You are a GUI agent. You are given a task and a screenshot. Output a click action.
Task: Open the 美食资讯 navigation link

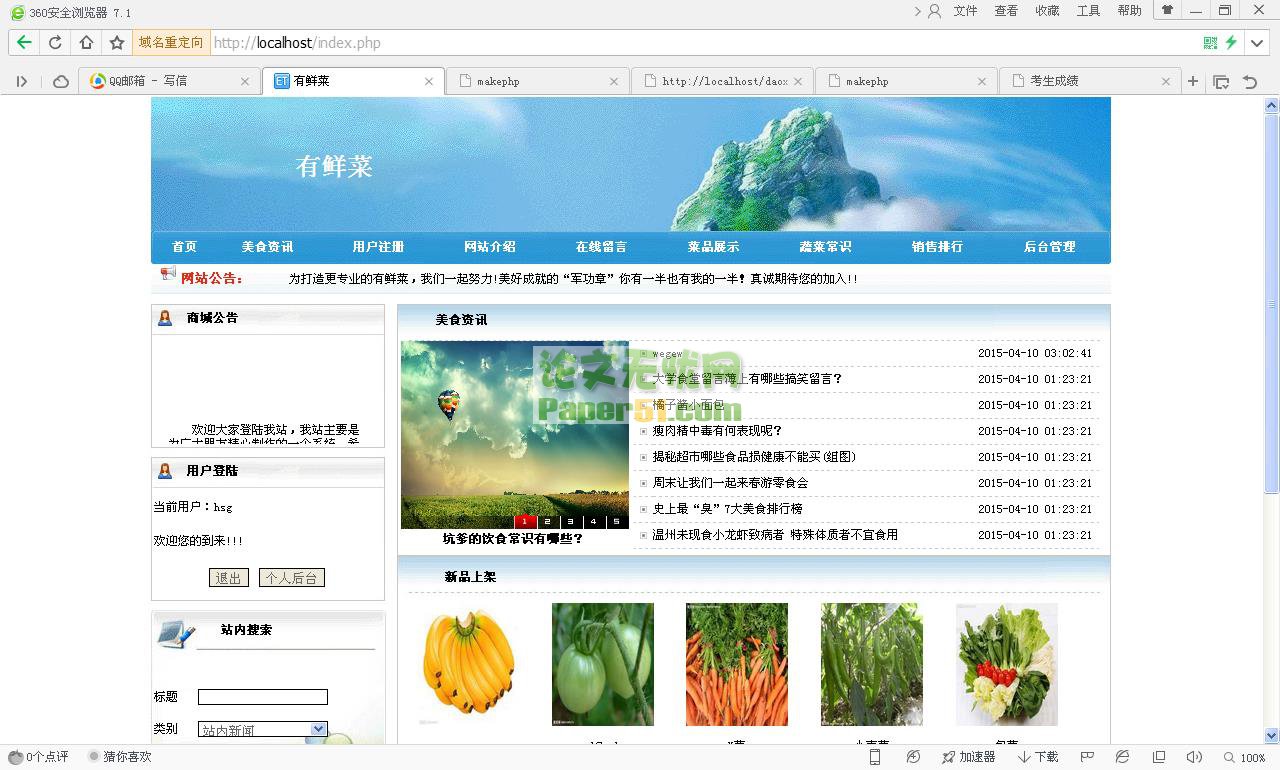(x=267, y=247)
